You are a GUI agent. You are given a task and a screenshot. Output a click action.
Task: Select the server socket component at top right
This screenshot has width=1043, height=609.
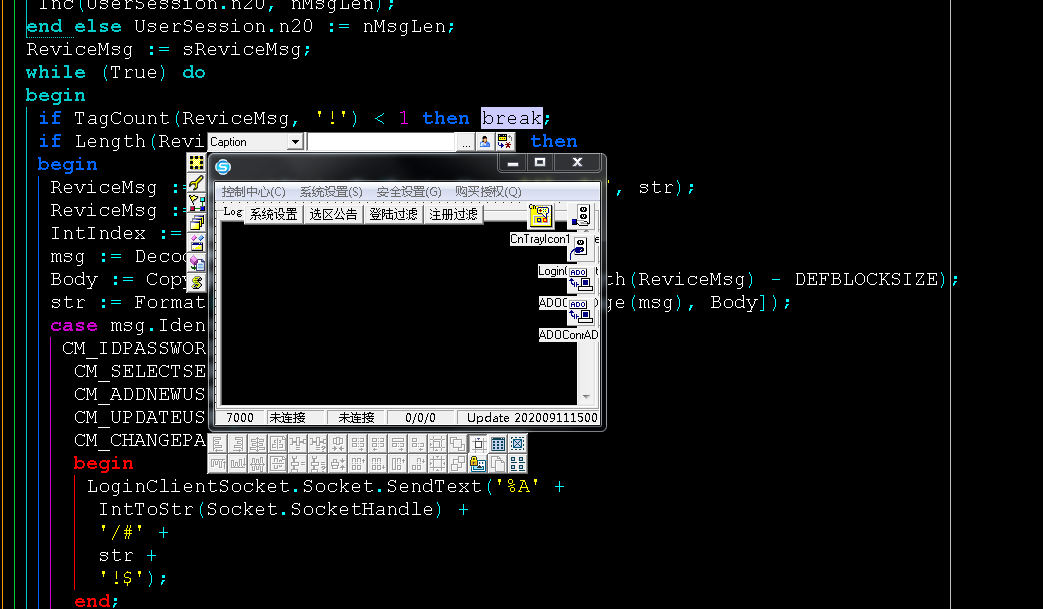click(x=583, y=215)
